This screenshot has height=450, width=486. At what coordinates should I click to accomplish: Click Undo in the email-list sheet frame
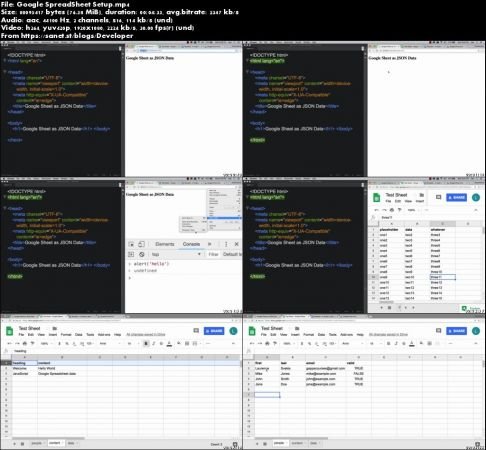252,343
